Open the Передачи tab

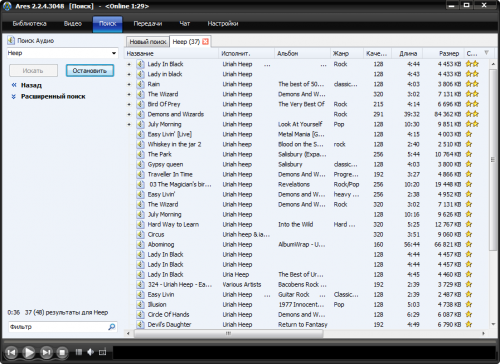click(x=147, y=23)
